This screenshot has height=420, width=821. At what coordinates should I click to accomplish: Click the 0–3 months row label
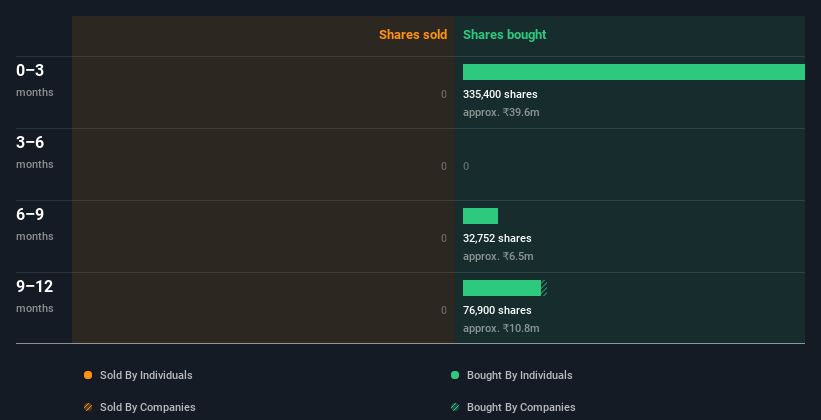point(35,80)
